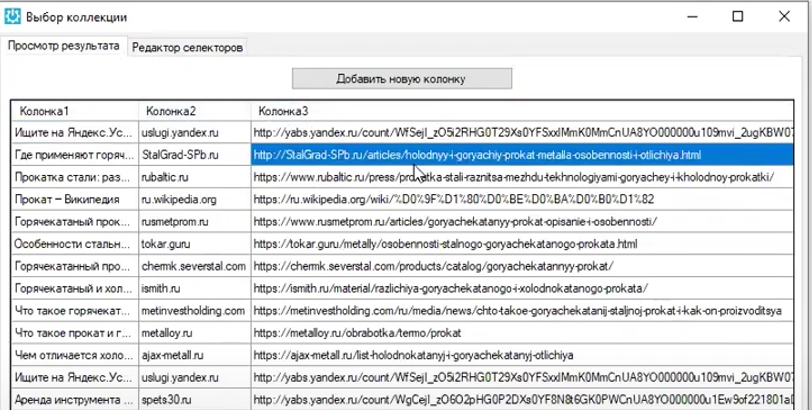This screenshot has height=410, width=812.
Task: Click the metinvestholding.com domain cell
Action: pos(195,311)
